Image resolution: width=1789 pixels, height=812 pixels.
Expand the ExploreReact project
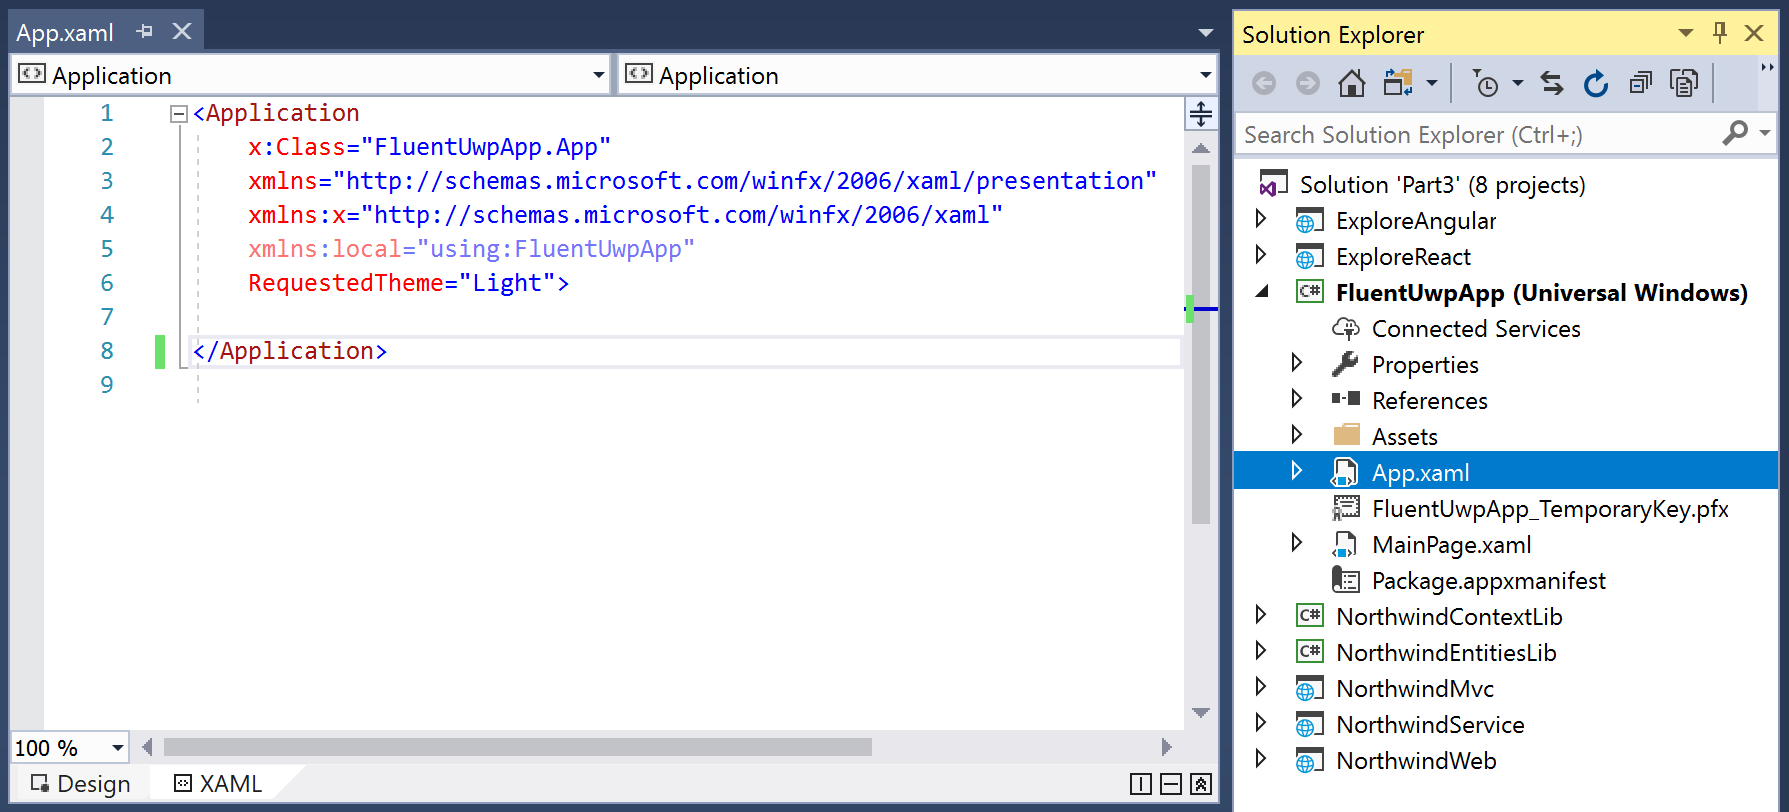pos(1261,255)
